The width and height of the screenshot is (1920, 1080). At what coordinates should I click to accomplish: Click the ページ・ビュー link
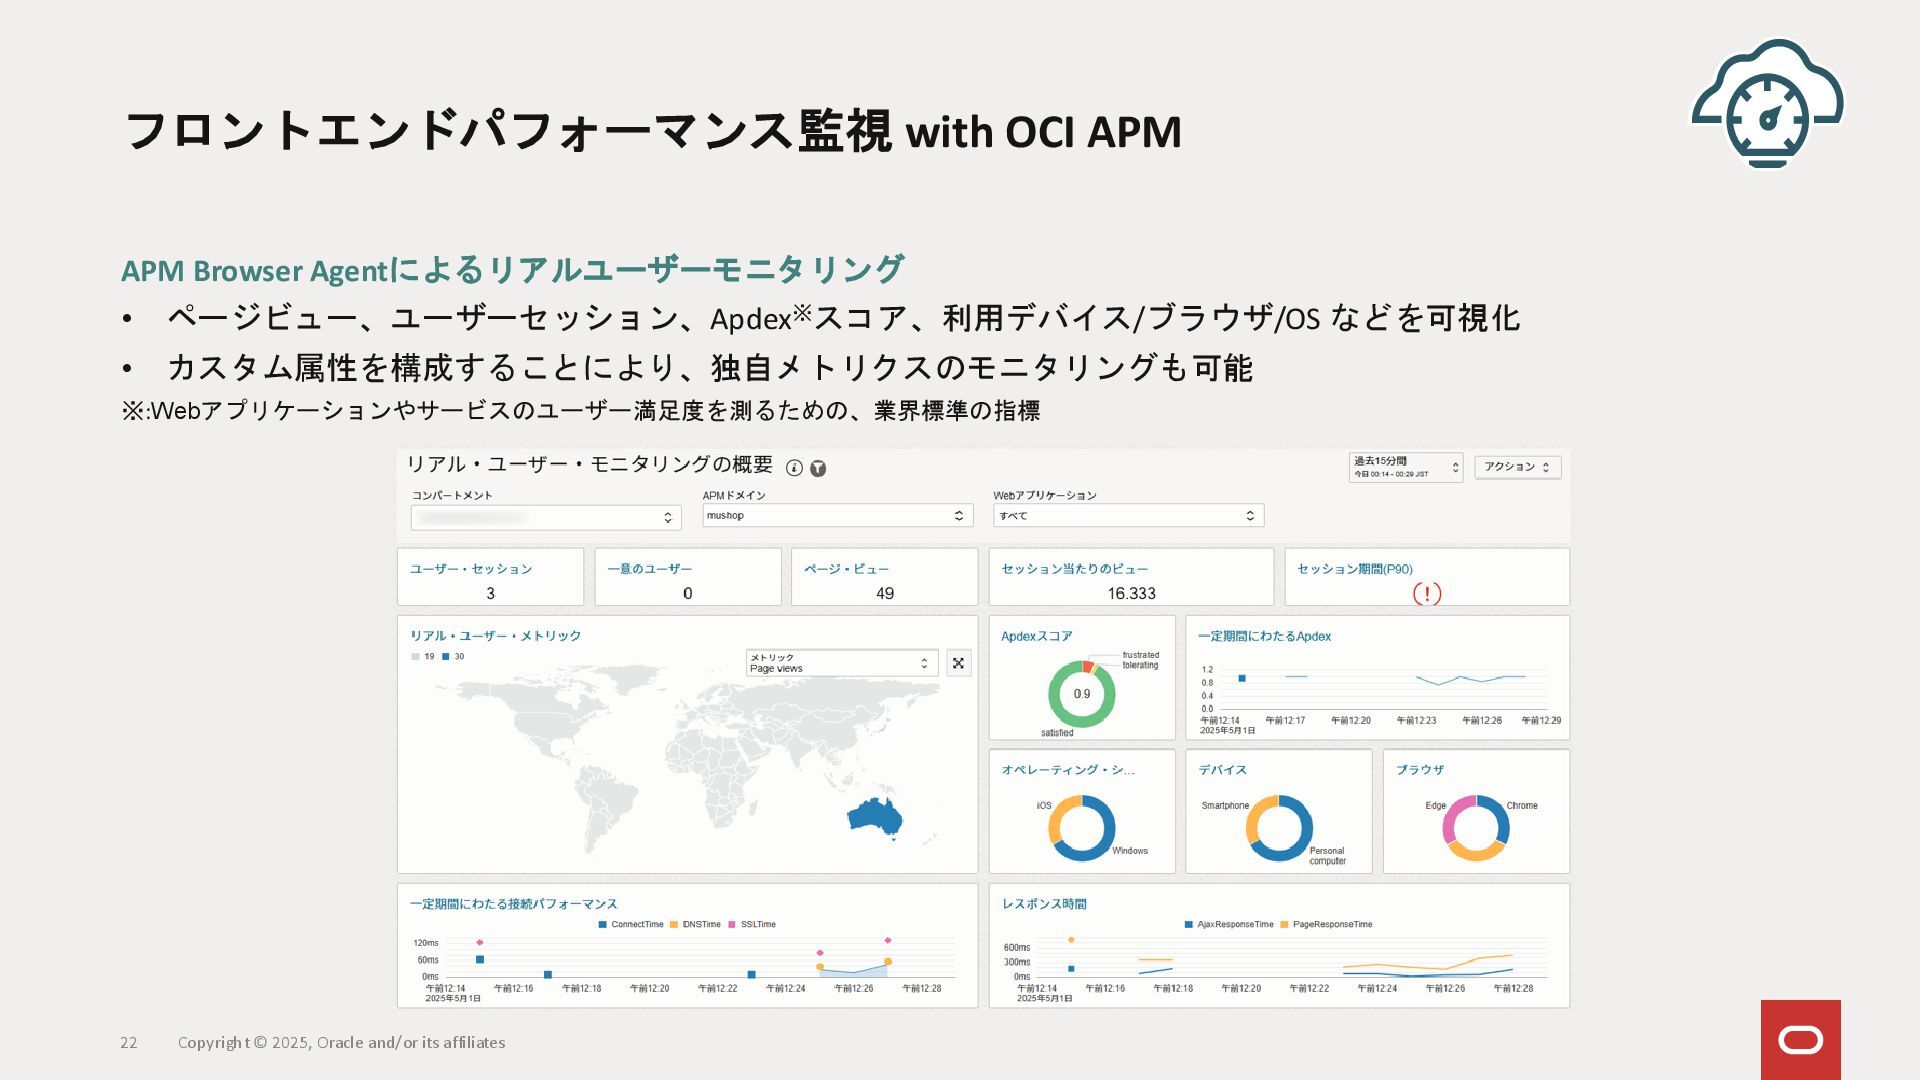pyautogui.click(x=846, y=569)
